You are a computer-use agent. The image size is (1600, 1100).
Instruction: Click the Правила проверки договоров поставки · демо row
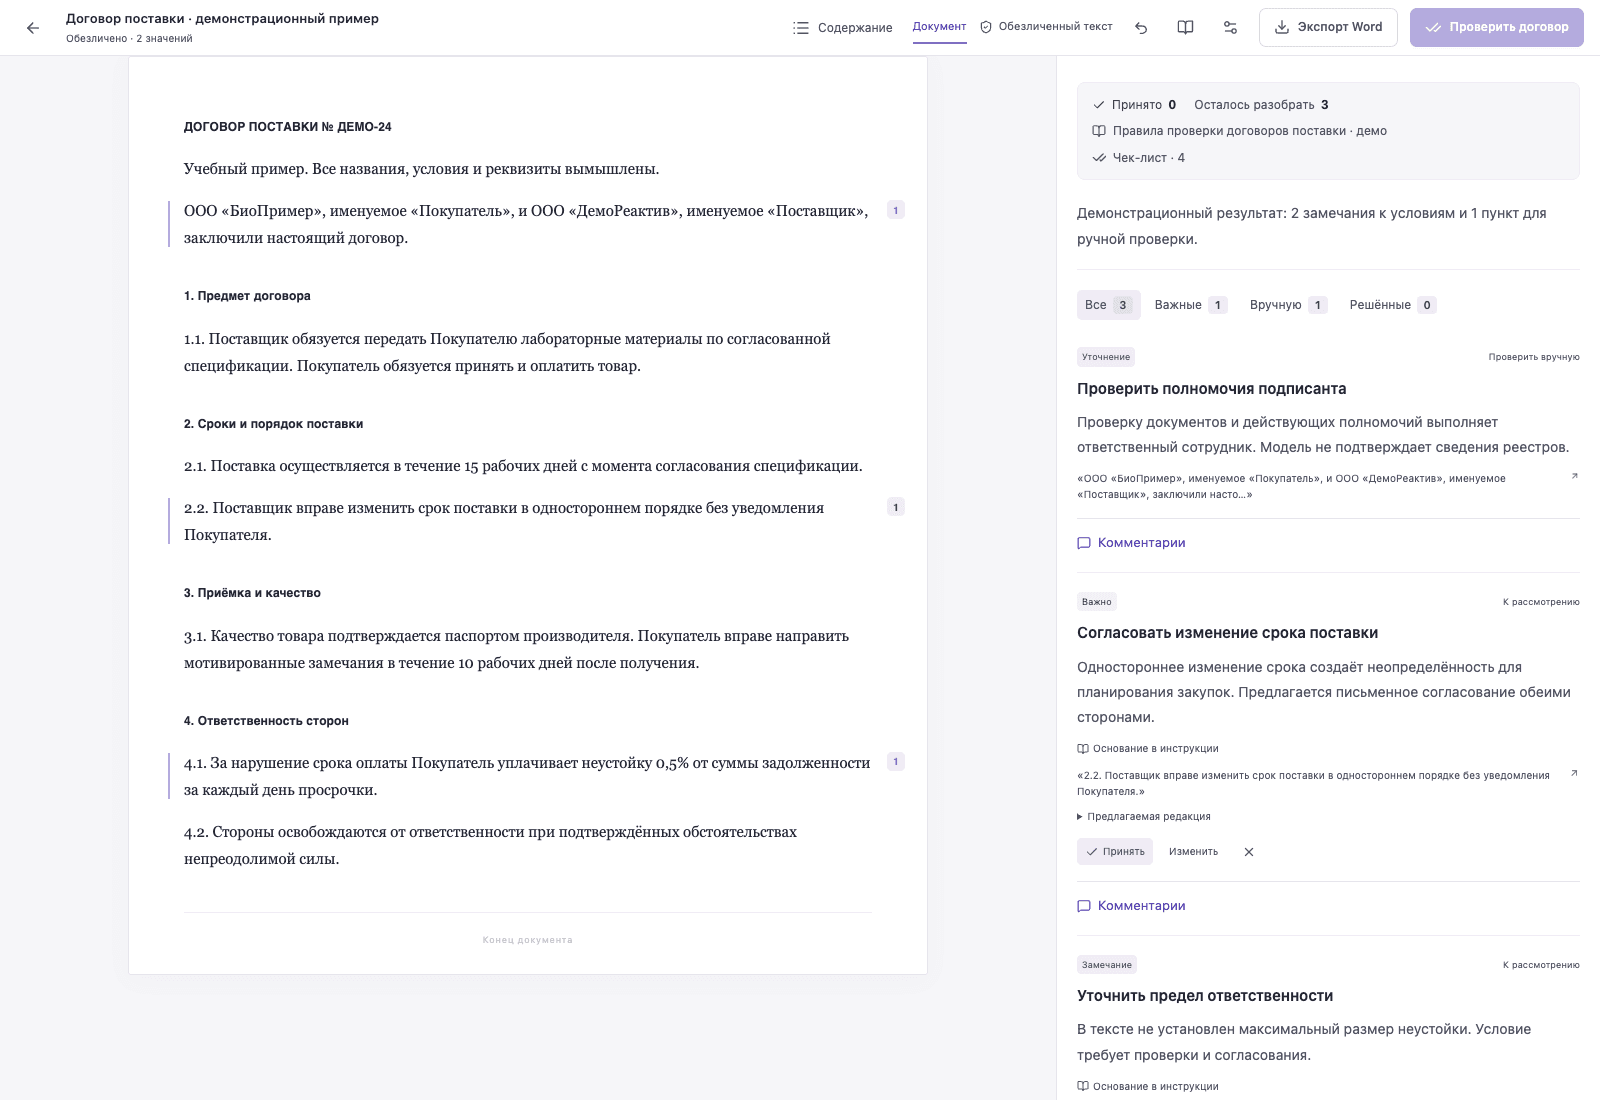1240,131
